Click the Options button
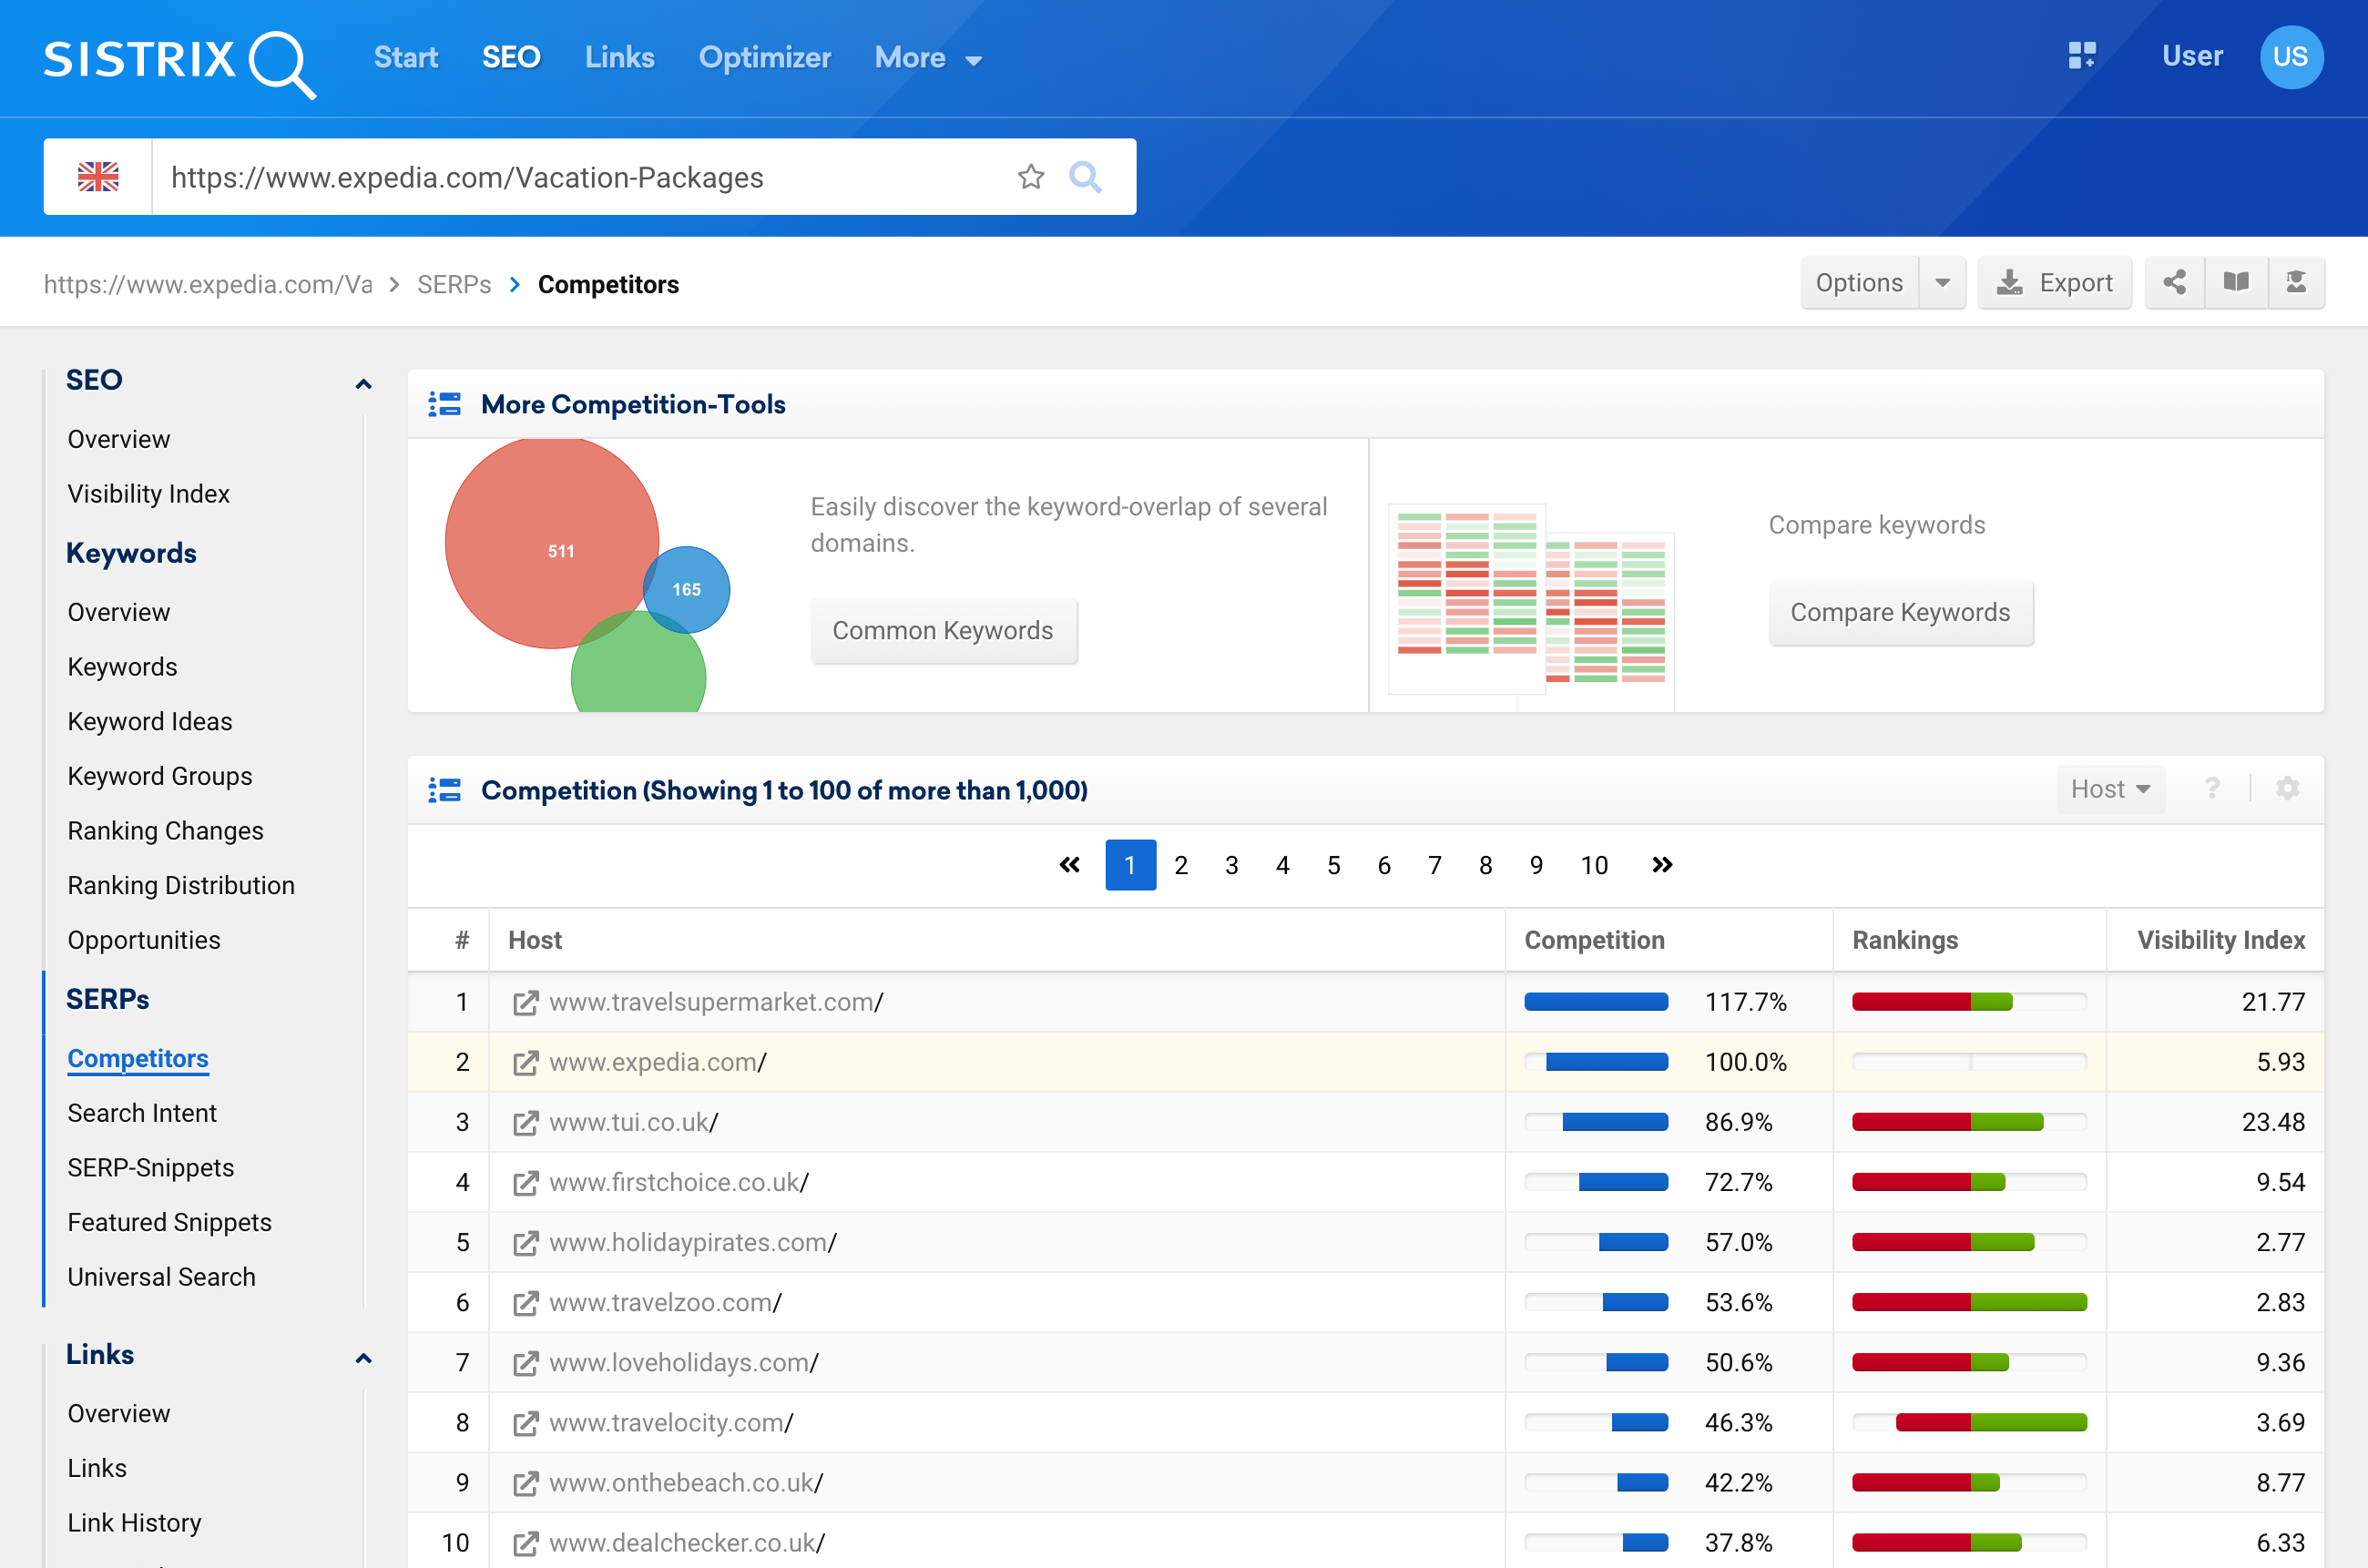2368x1568 pixels. pyautogui.click(x=1859, y=283)
